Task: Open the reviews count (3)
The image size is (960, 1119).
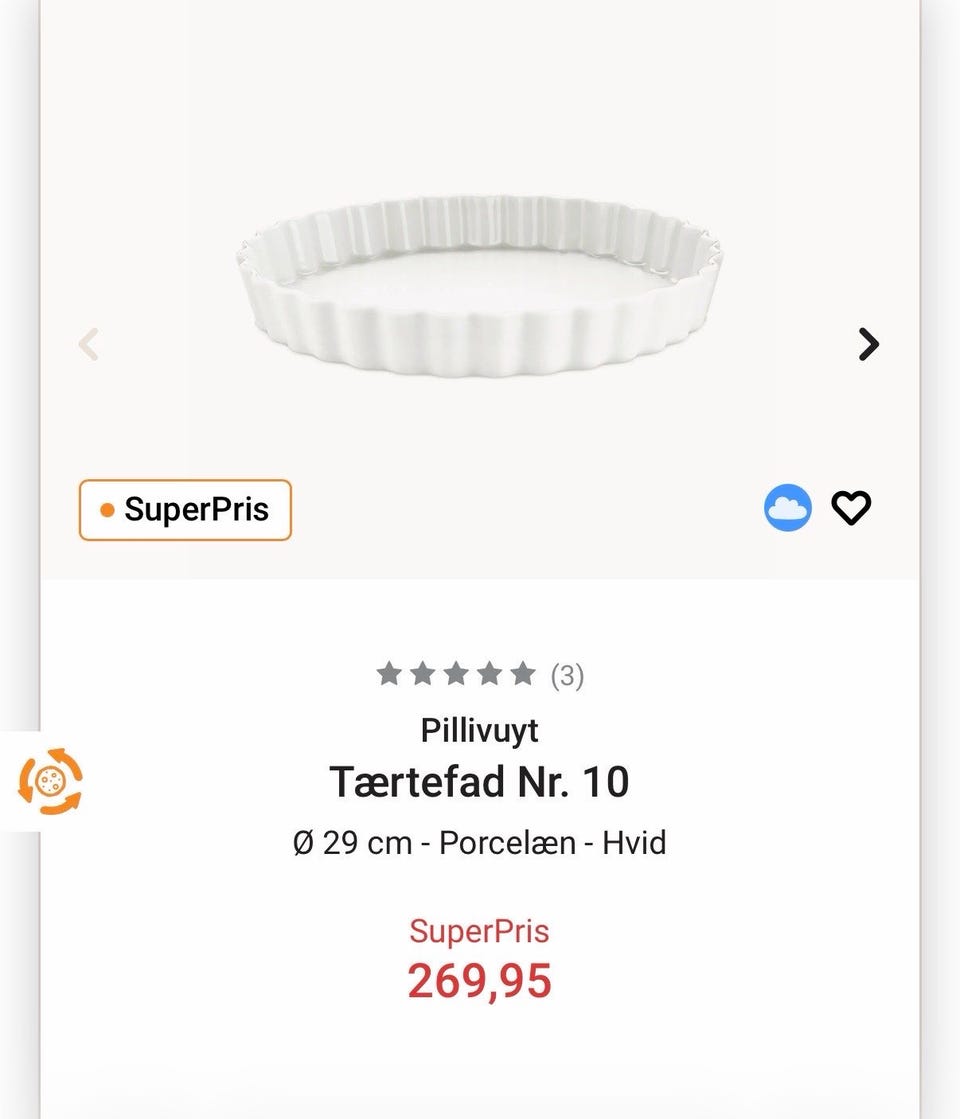Action: [567, 674]
